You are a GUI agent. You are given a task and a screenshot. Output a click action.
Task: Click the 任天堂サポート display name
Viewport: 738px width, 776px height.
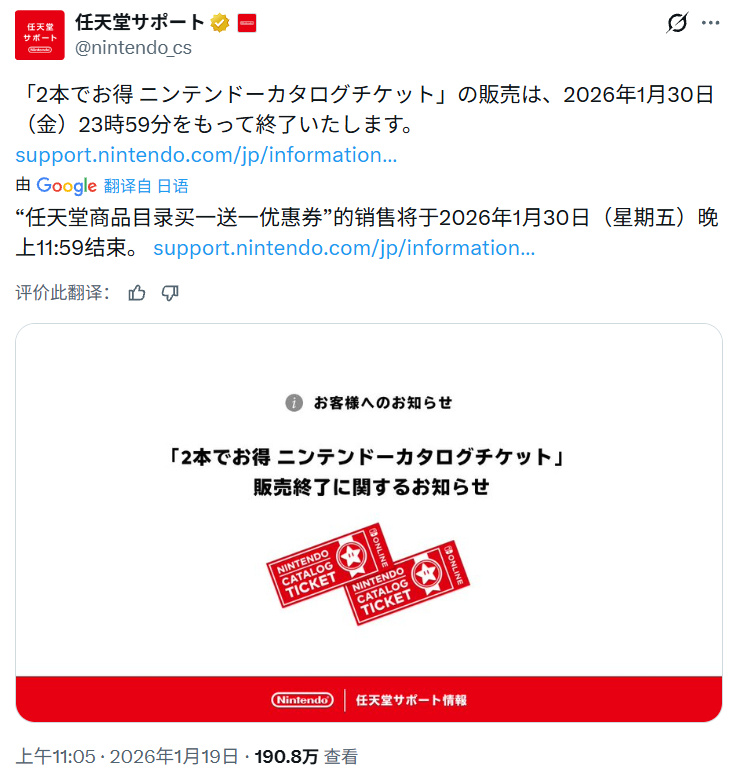coord(140,22)
